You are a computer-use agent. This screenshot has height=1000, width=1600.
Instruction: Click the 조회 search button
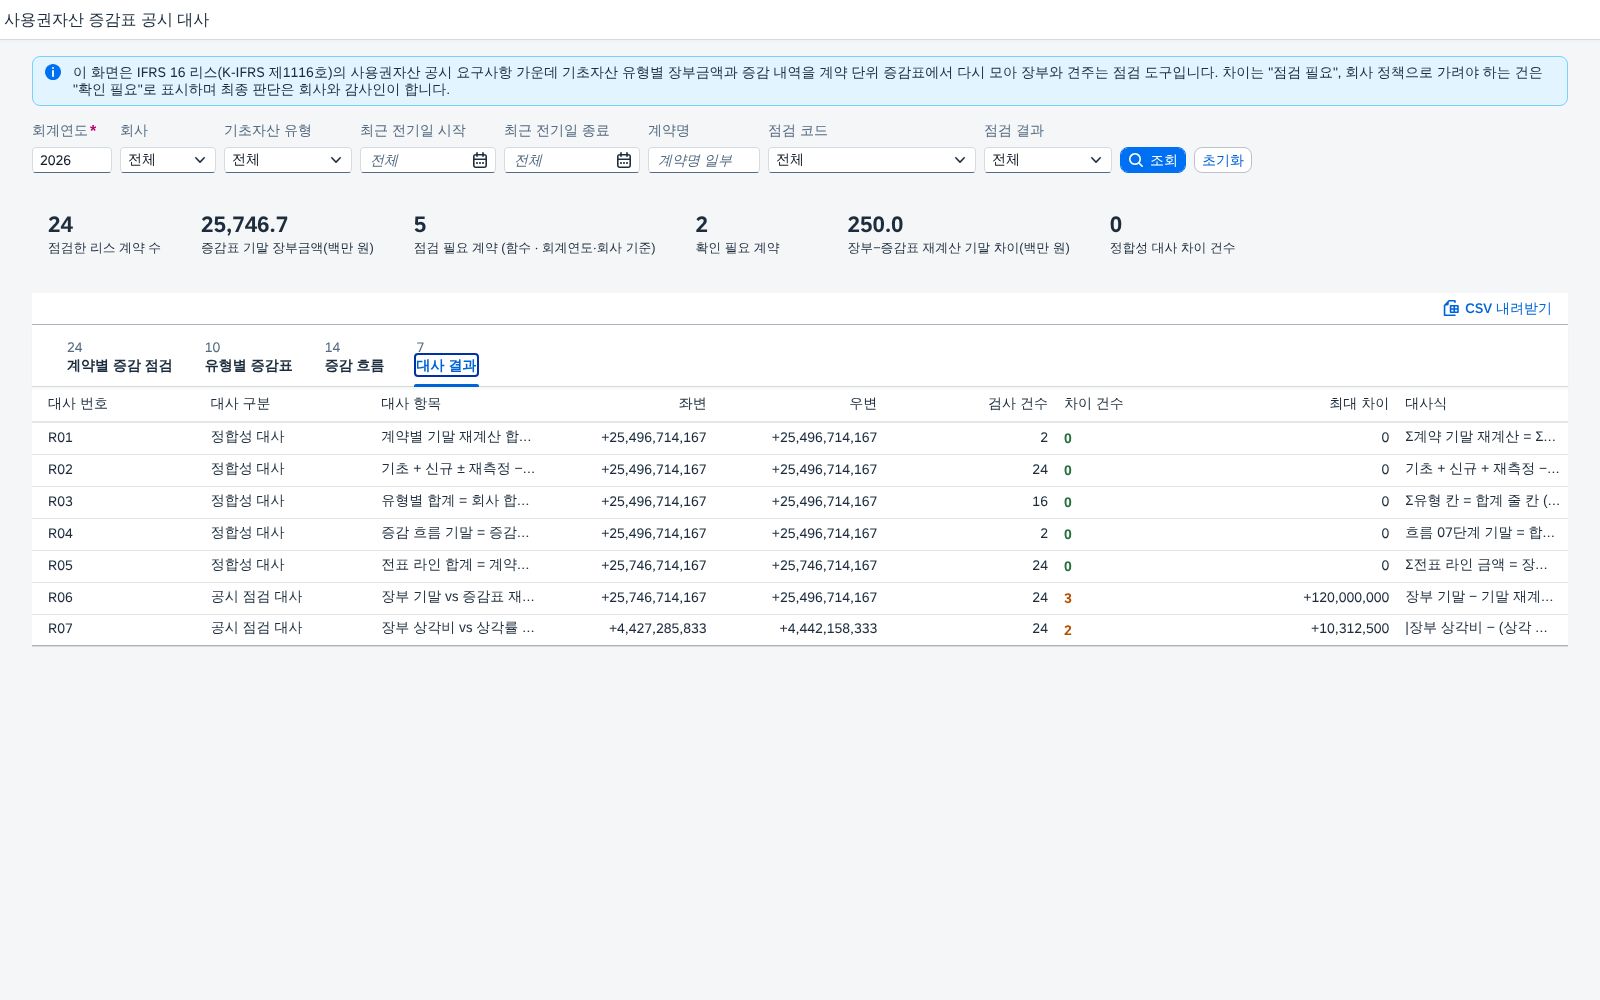(x=1153, y=160)
